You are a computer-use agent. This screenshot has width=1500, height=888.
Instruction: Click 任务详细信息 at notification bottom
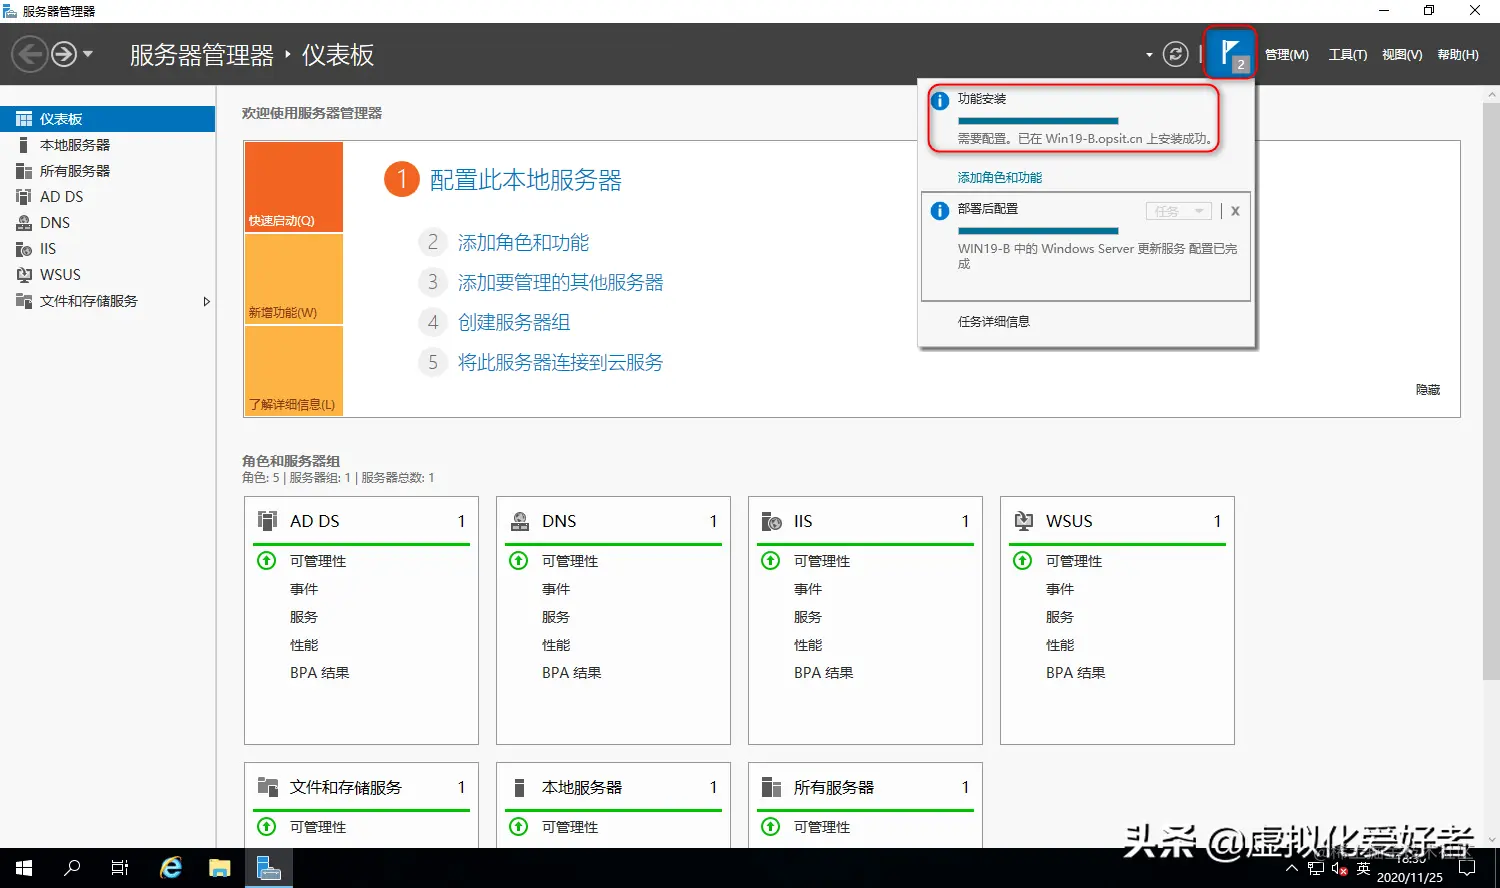[993, 321]
